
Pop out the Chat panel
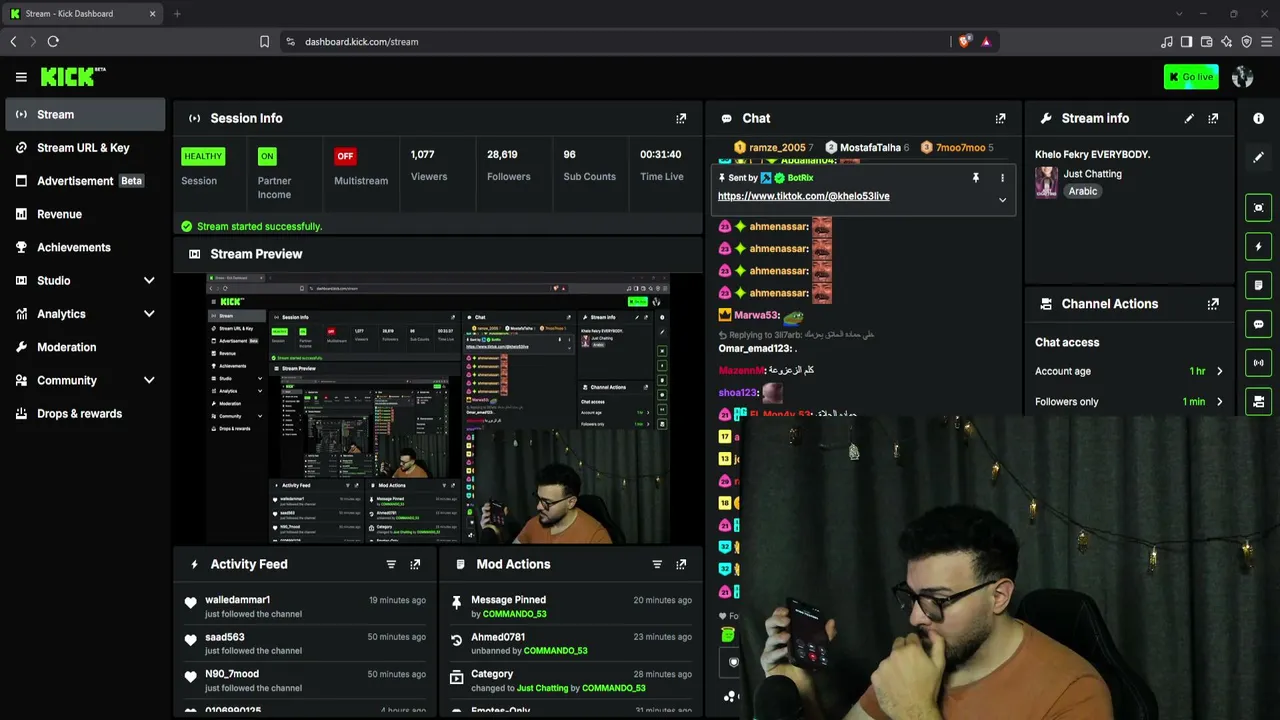coord(1000,118)
